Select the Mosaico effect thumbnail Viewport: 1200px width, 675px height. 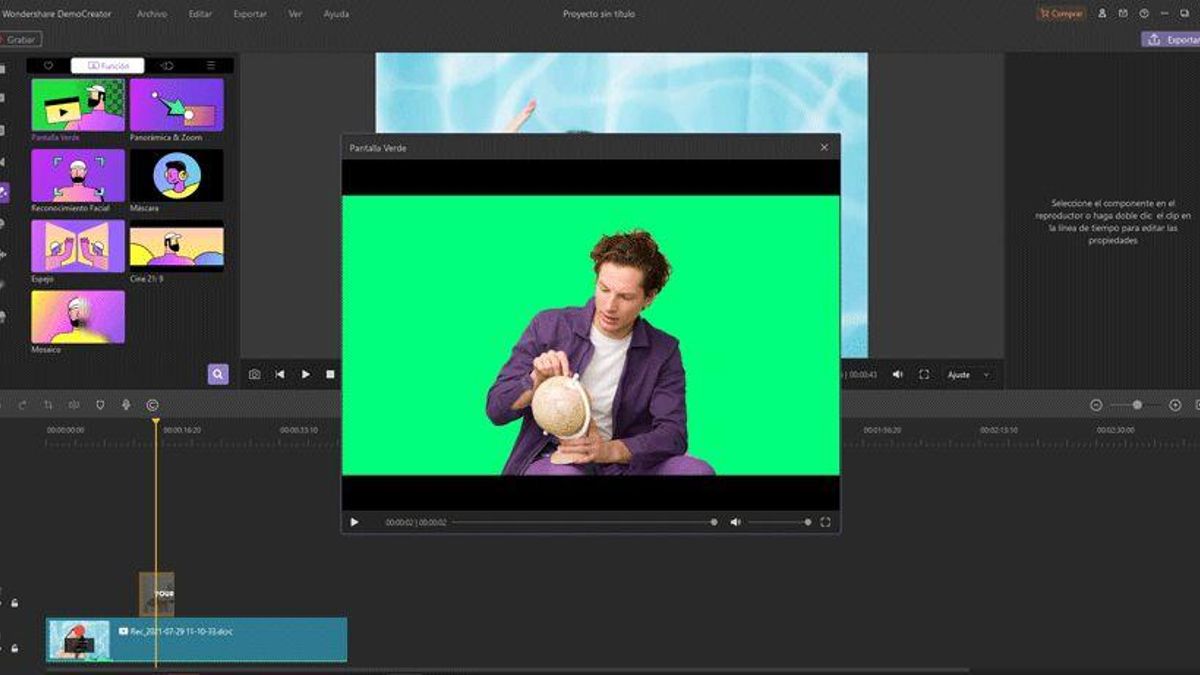tap(78, 317)
